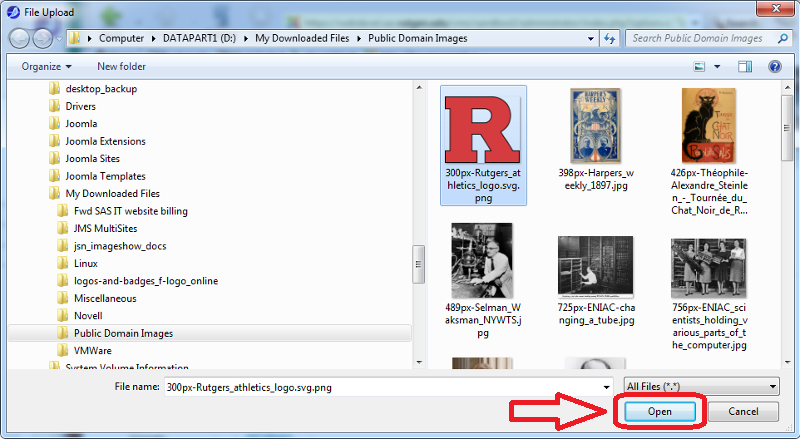Click the Forward navigation arrow button

tap(42, 39)
